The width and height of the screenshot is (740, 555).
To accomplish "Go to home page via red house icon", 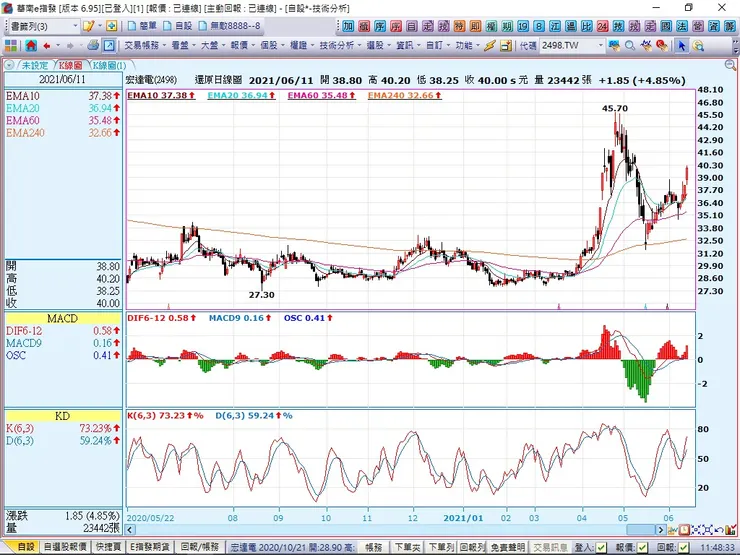I will 31,46.
